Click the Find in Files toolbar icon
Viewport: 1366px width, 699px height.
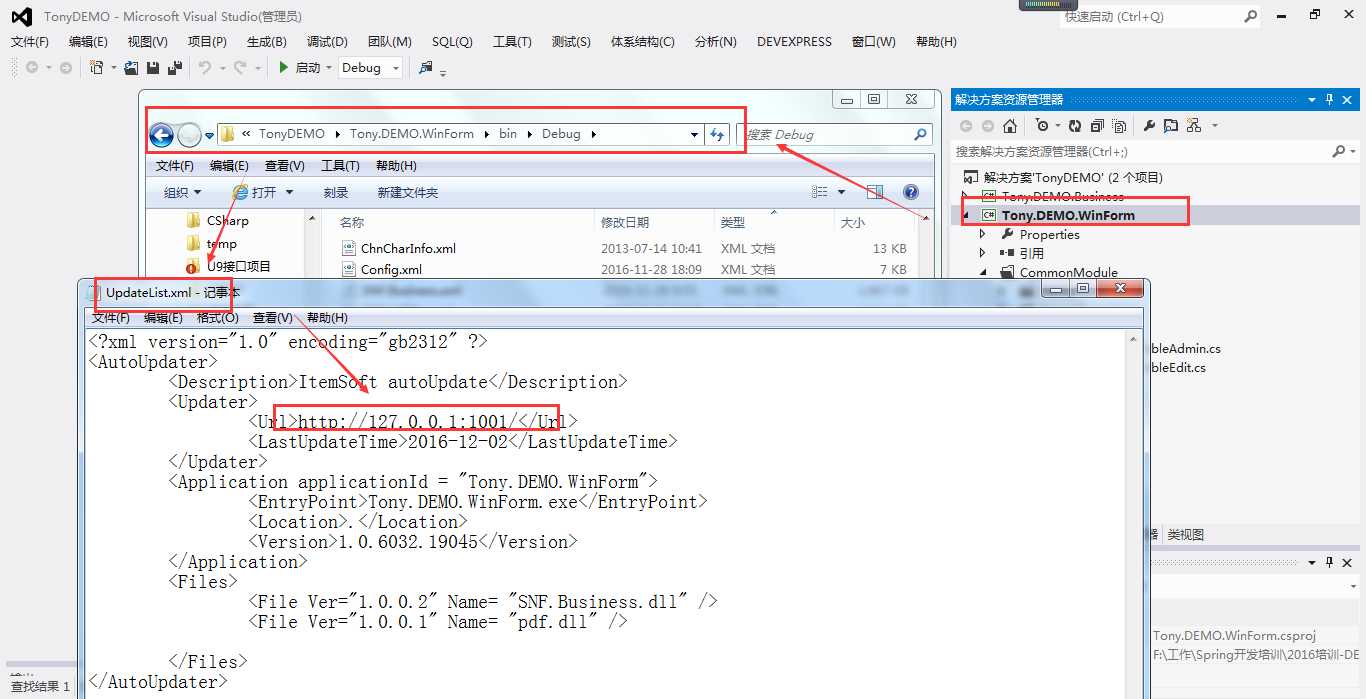click(x=426, y=68)
